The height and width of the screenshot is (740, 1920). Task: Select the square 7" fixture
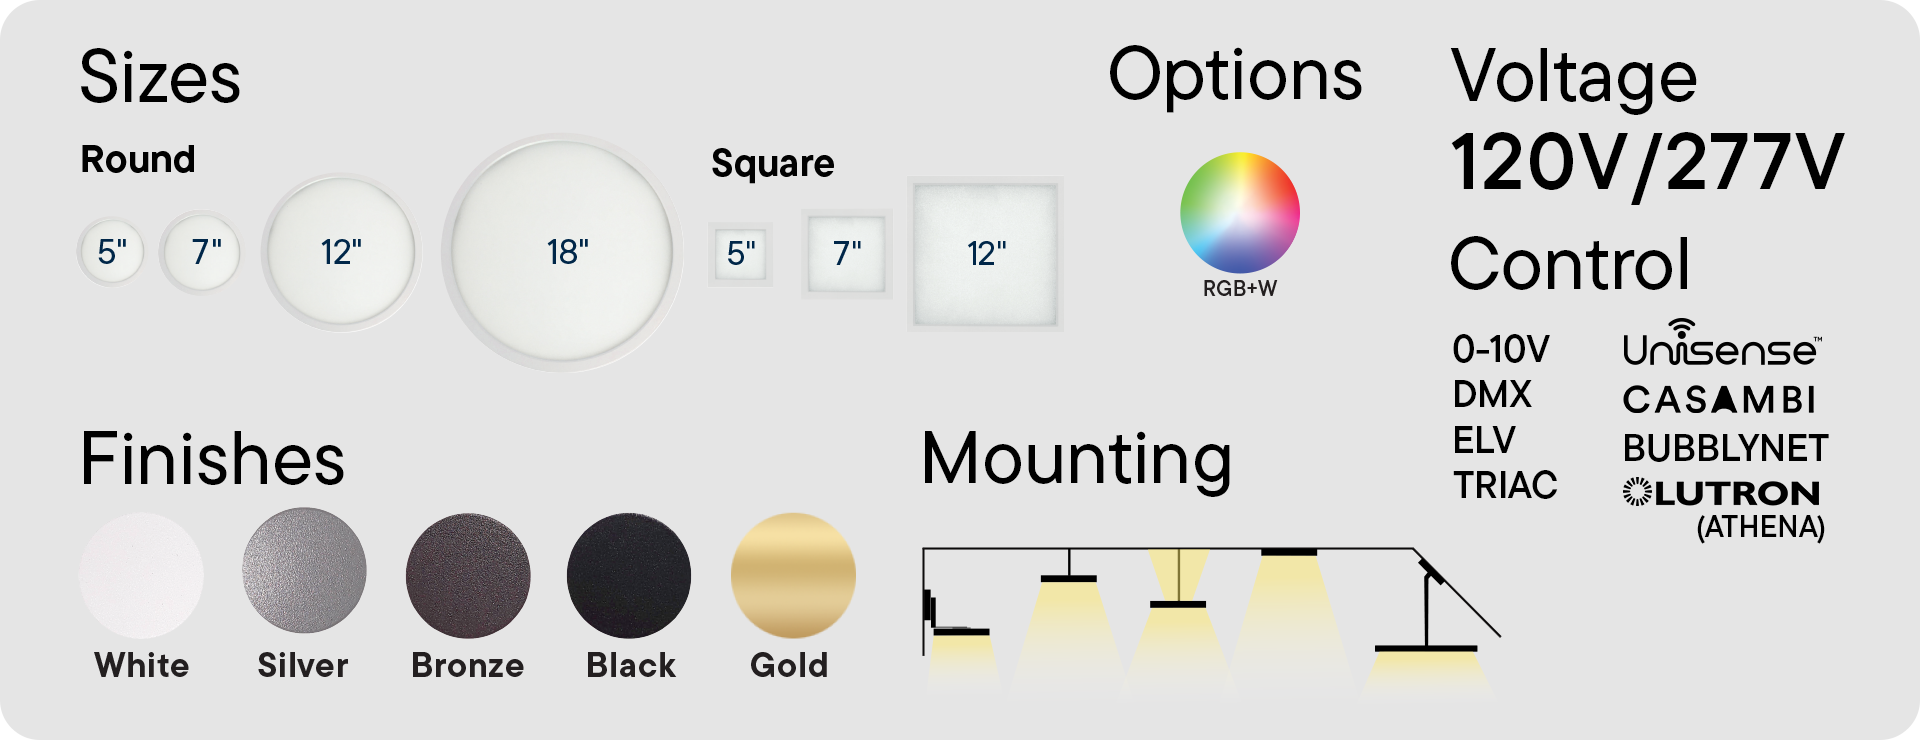[x=846, y=253]
